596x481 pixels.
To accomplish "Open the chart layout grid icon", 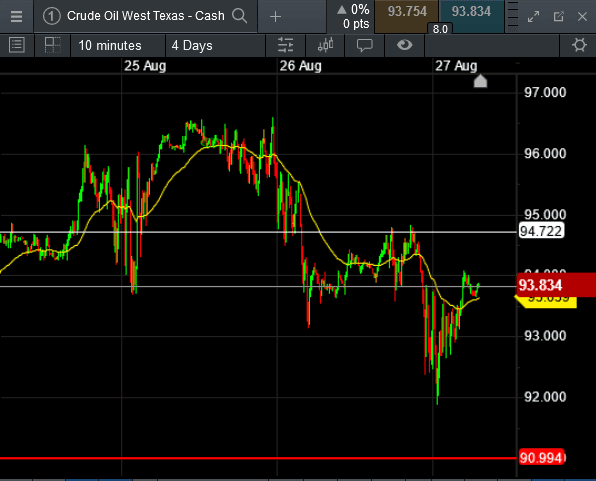I will click(x=52, y=45).
